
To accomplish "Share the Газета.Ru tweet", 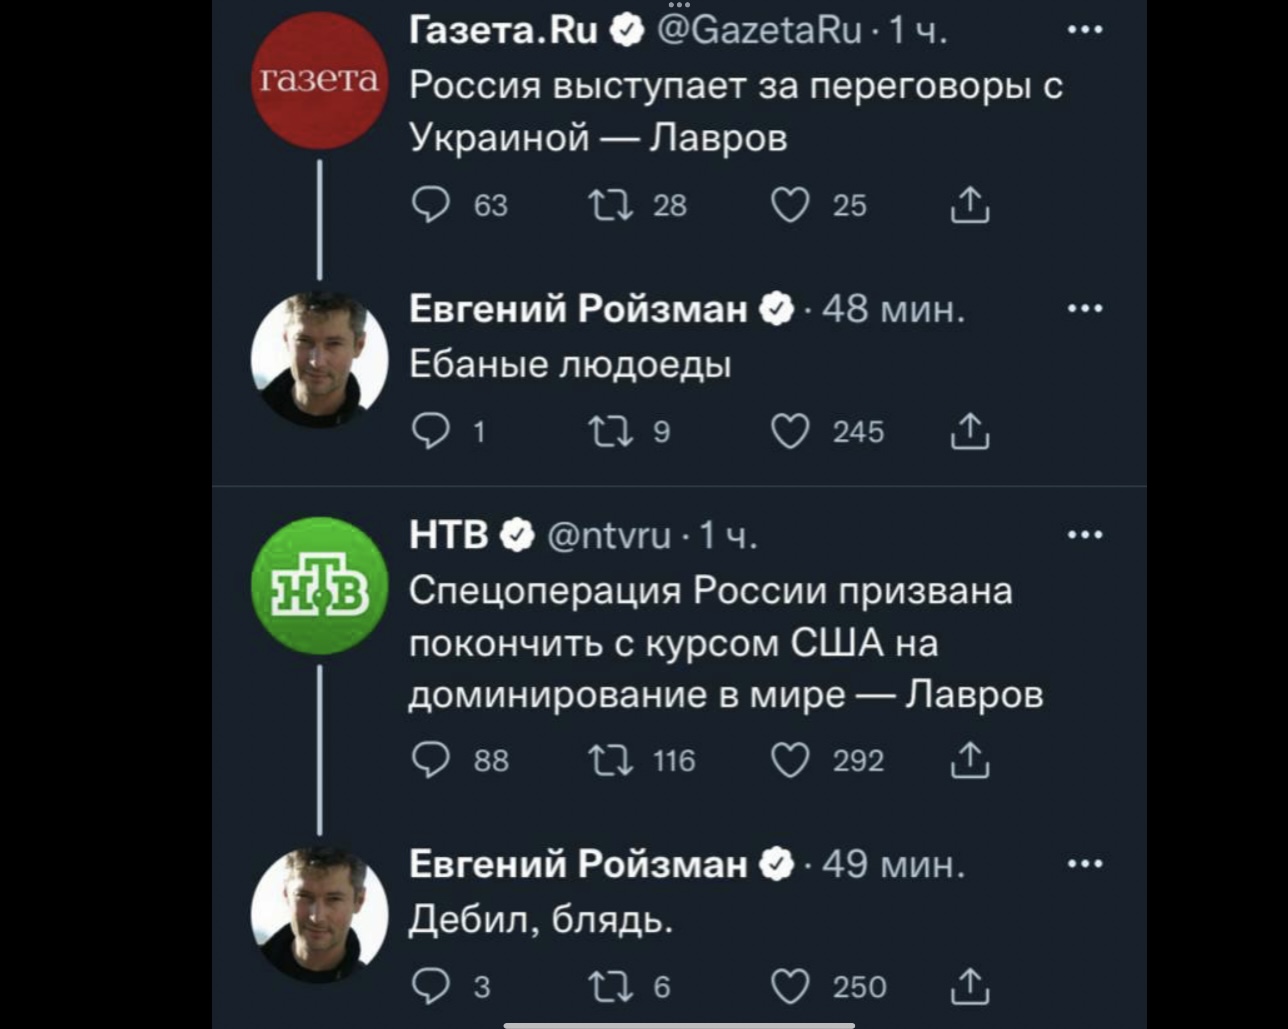I will [x=969, y=205].
